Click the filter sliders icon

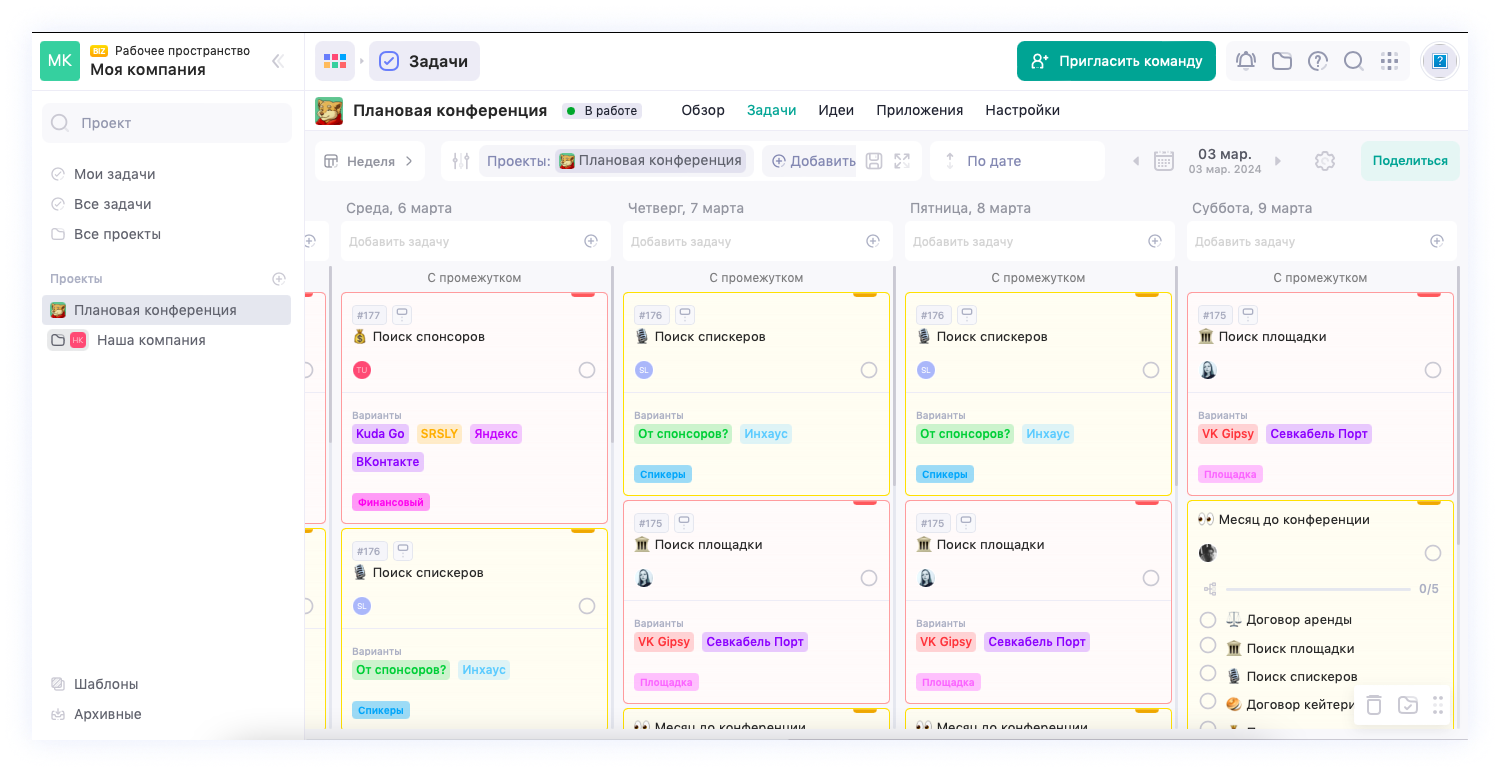(x=460, y=161)
